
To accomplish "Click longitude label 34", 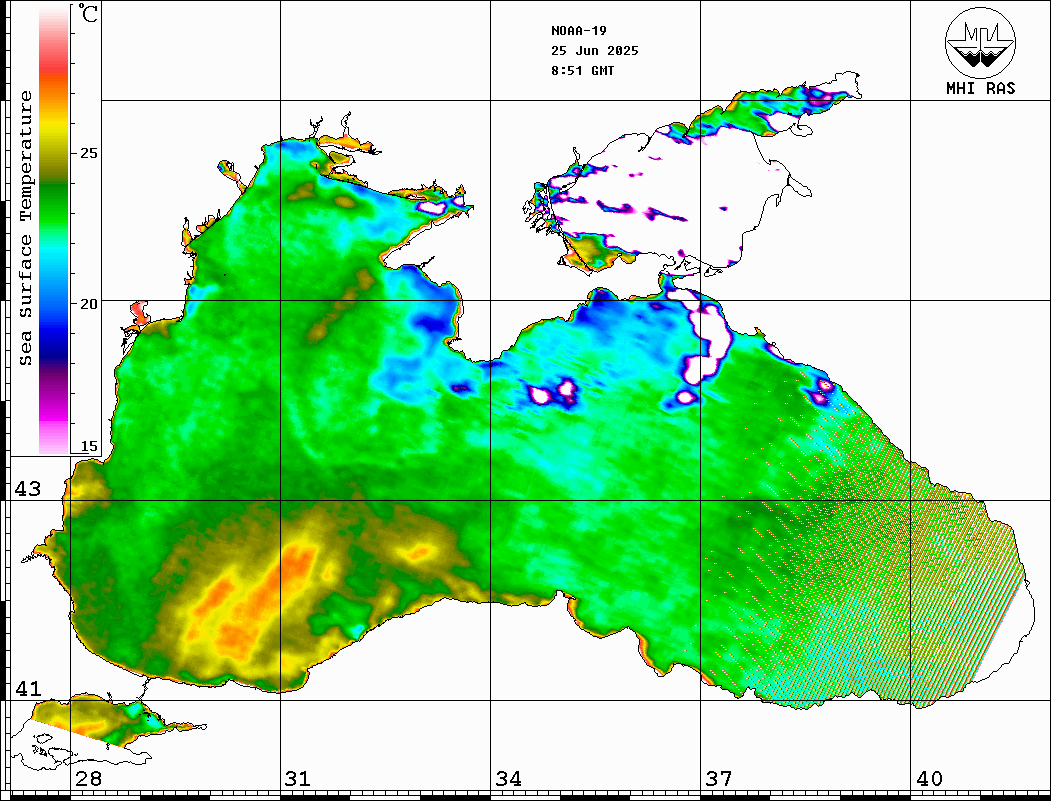I will [x=509, y=779].
